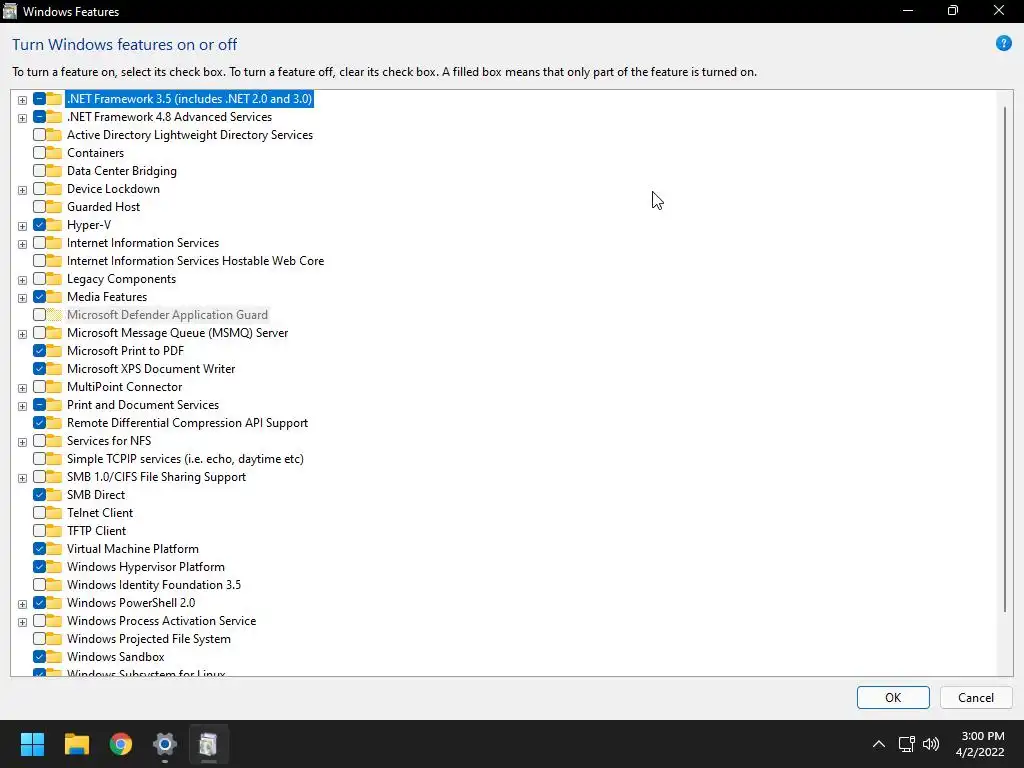
Task: Open Start menu from taskbar
Action: [32, 744]
